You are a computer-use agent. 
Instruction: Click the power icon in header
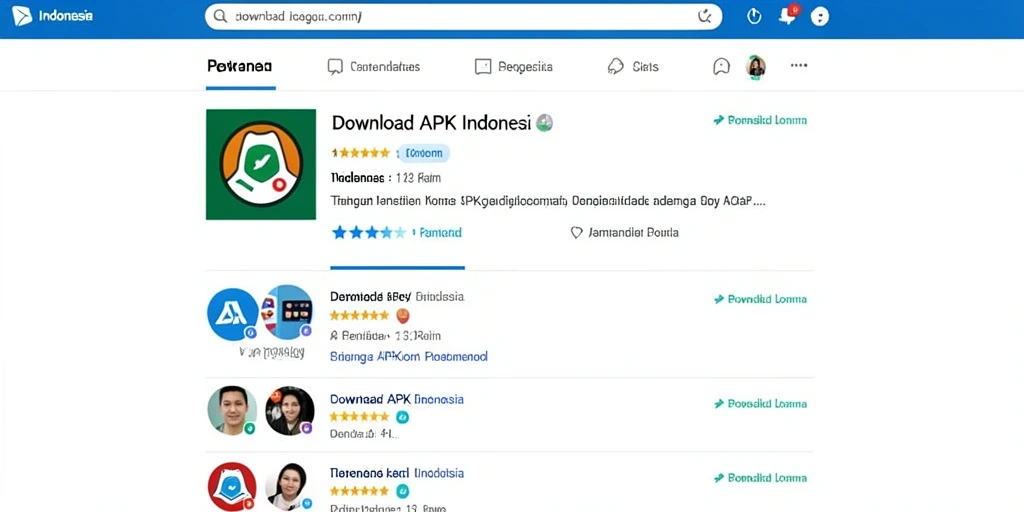point(754,16)
